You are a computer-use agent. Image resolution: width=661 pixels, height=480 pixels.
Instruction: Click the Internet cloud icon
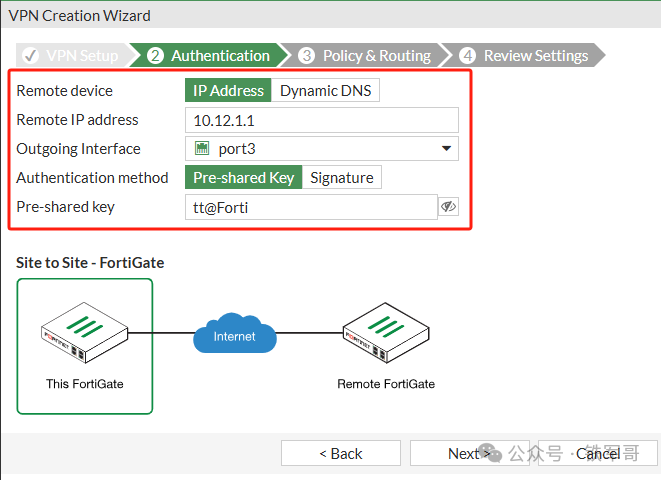[x=235, y=333]
